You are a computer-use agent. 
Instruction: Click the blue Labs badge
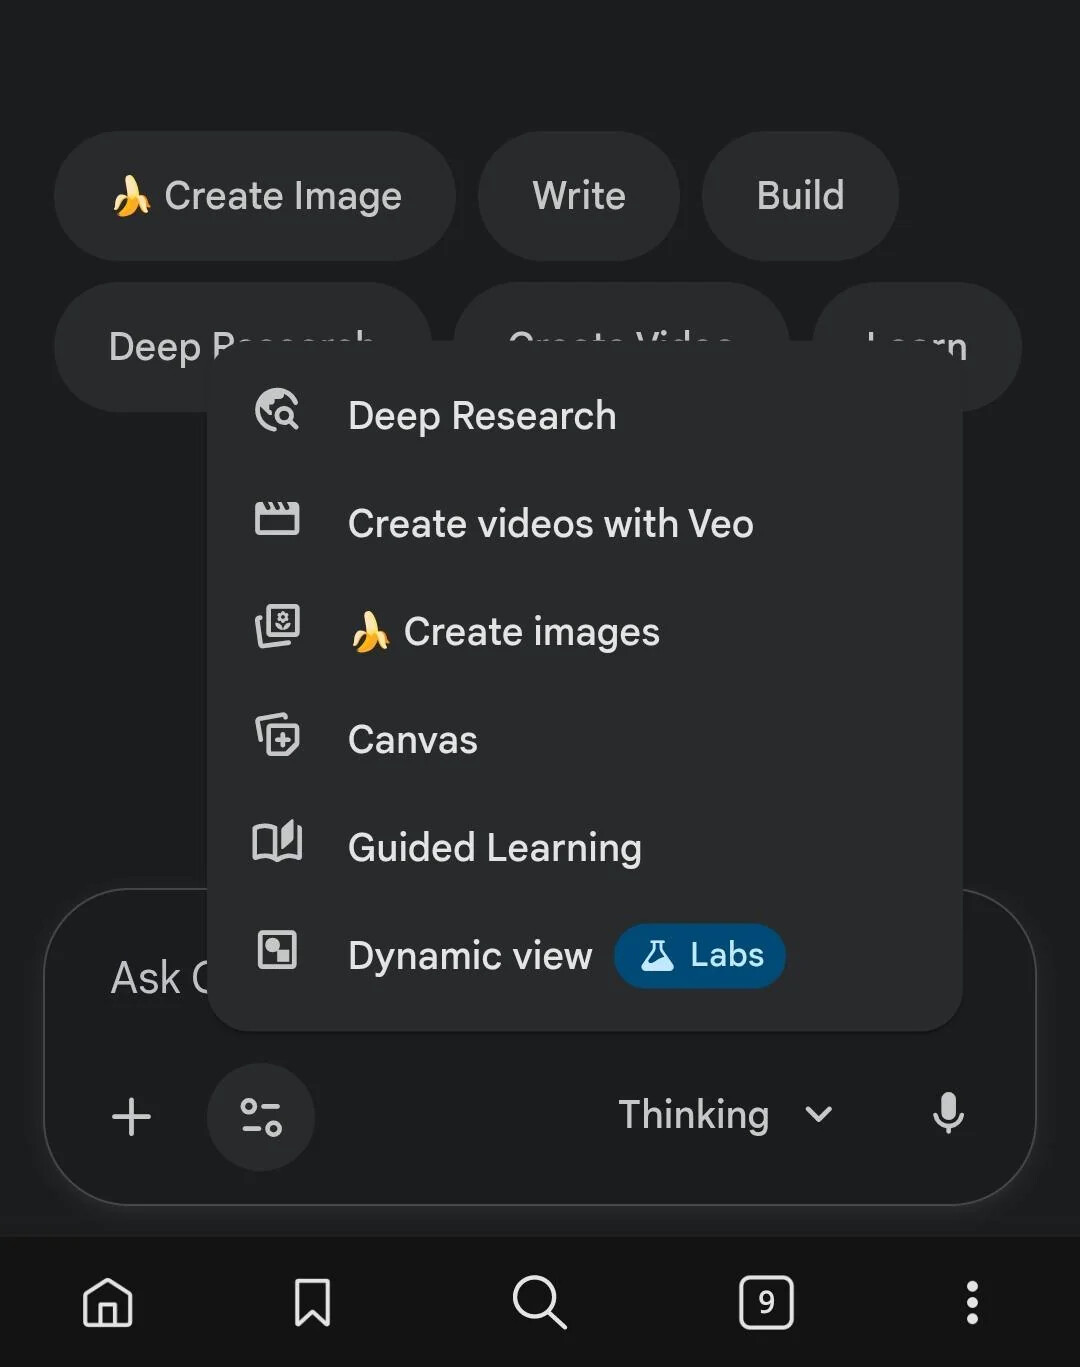point(700,956)
